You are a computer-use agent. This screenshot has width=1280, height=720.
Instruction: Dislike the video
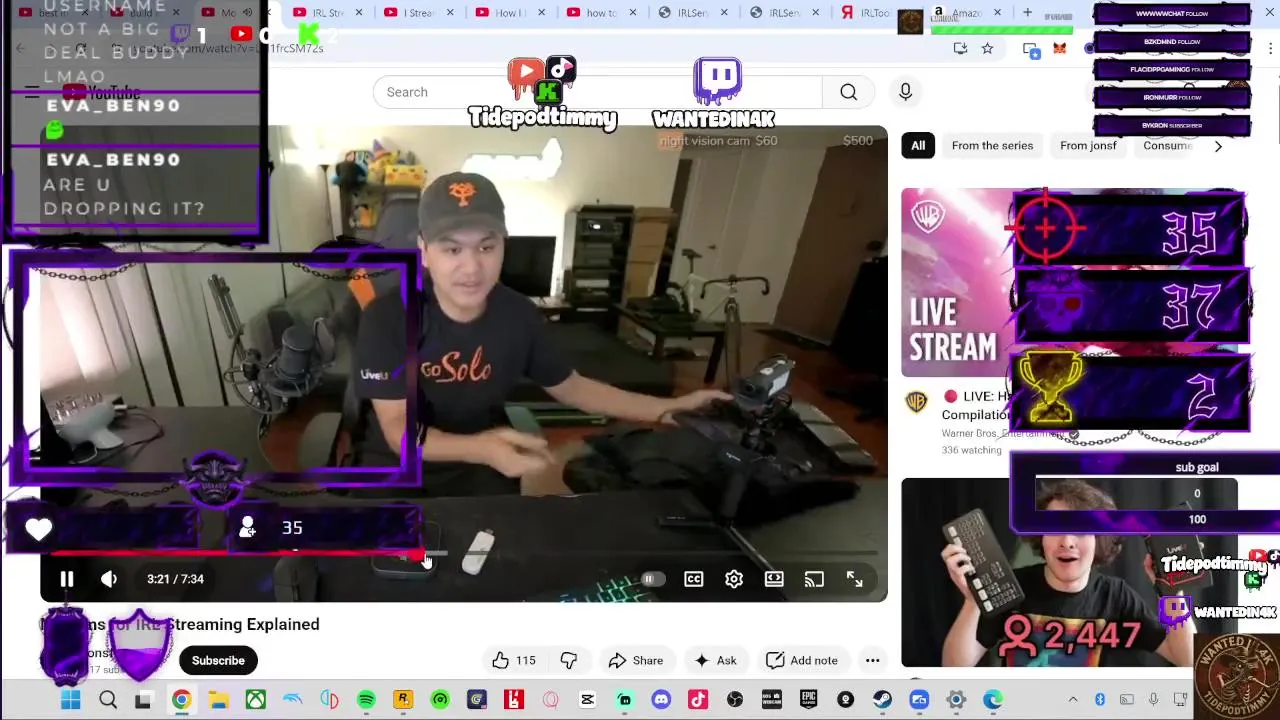point(569,660)
